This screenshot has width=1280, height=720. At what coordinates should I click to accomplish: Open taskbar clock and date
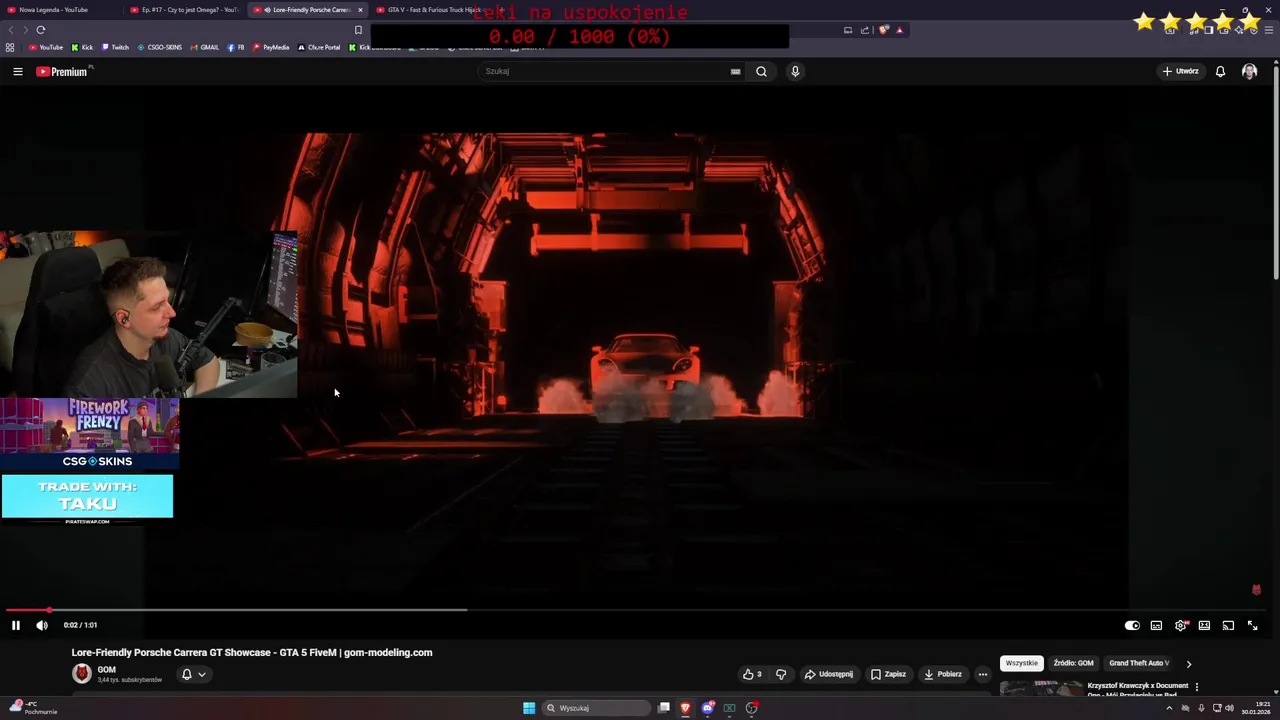click(1256, 708)
